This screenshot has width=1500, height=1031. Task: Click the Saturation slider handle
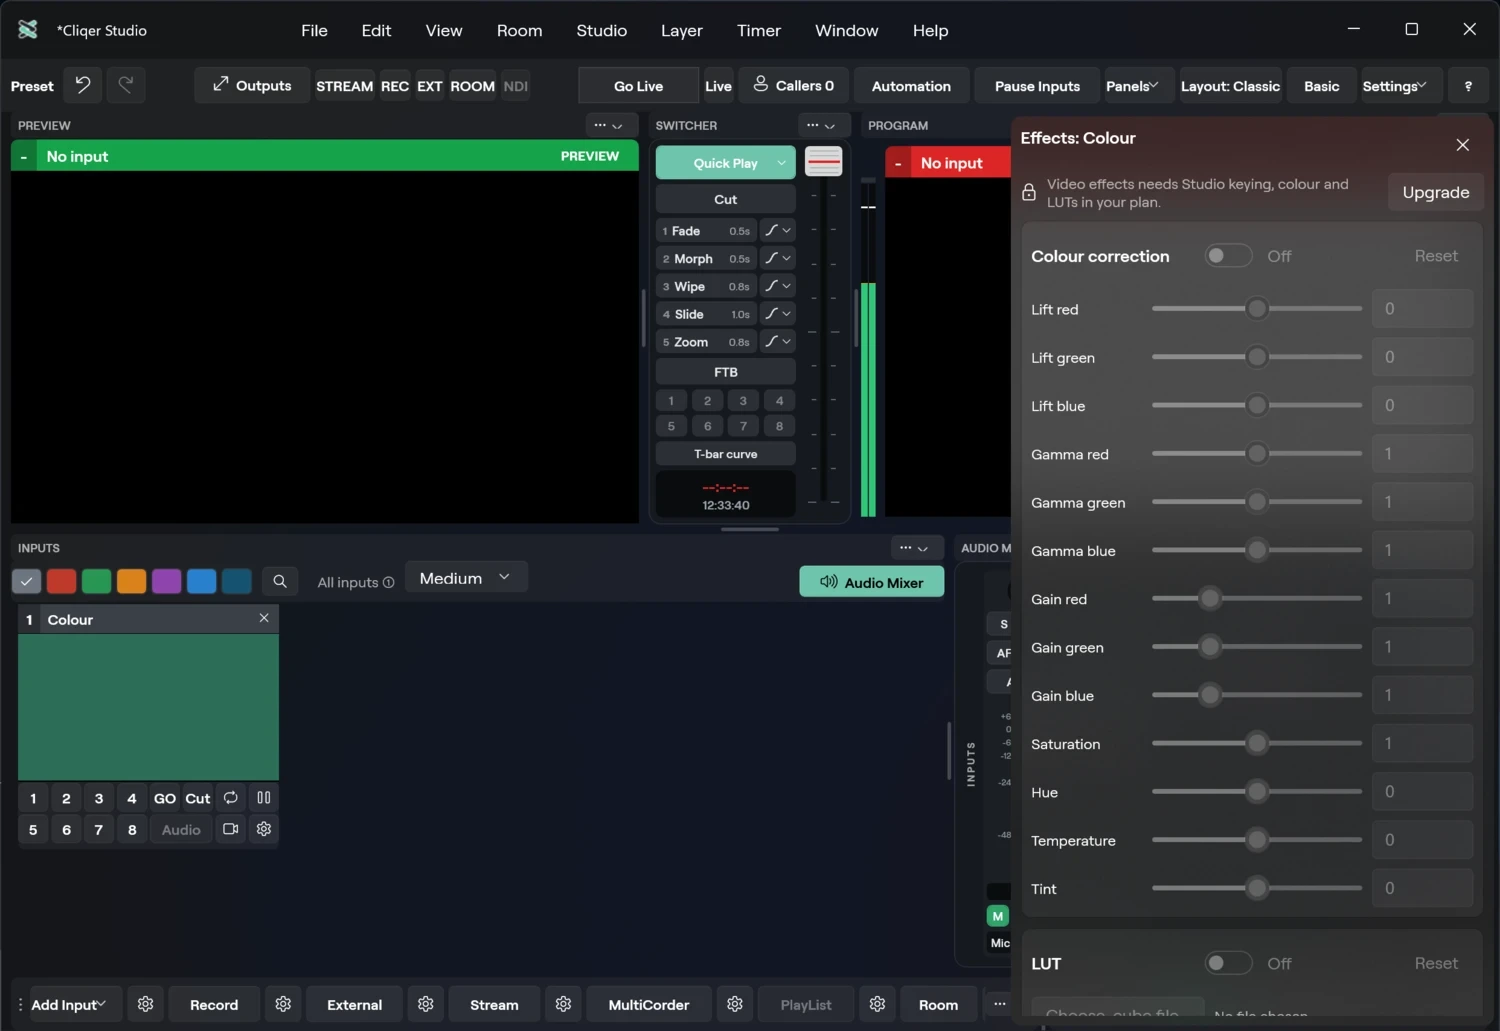click(1257, 743)
